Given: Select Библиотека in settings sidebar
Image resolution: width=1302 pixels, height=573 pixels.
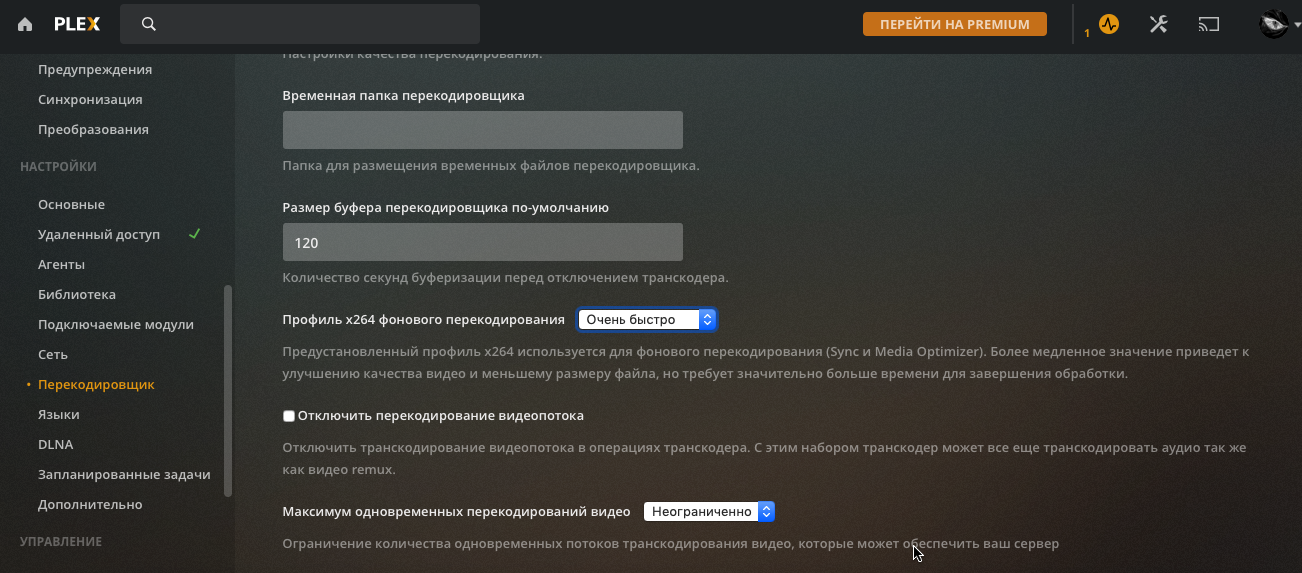Looking at the screenshot, I should coord(77,295).
